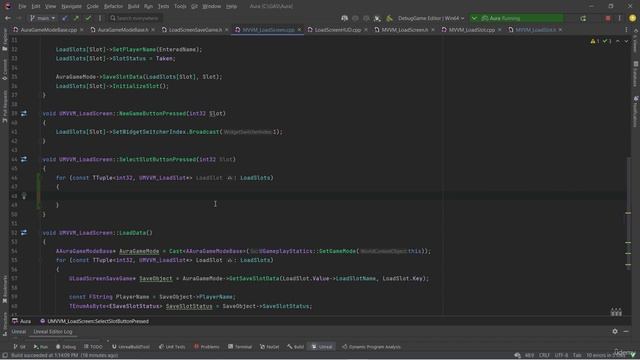Open the Problems tool window

click(x=207, y=347)
